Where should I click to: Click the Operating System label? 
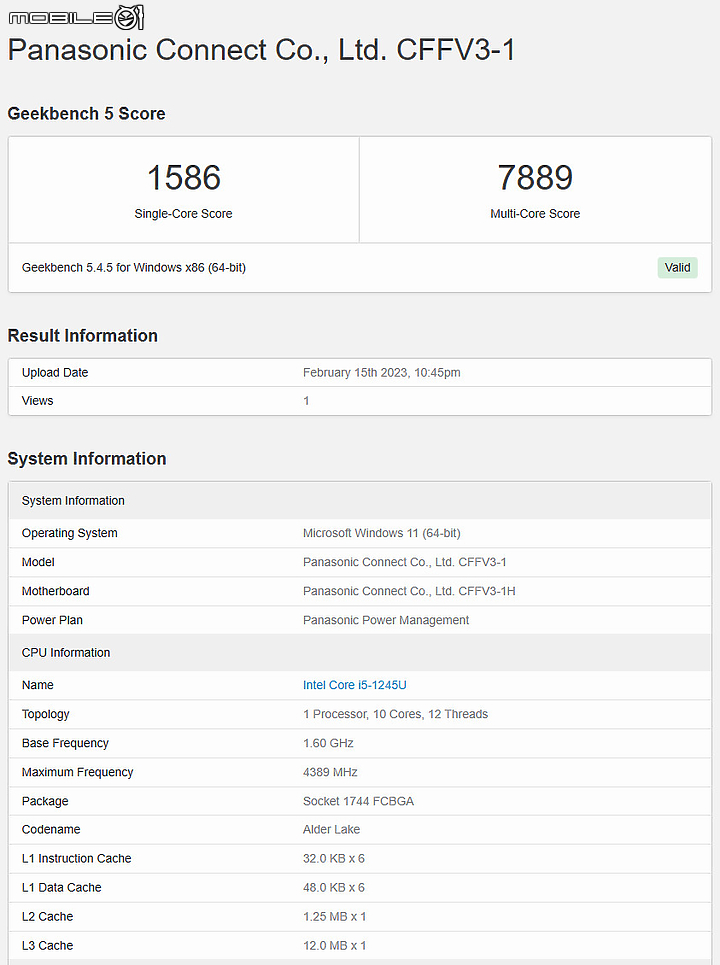[70, 533]
